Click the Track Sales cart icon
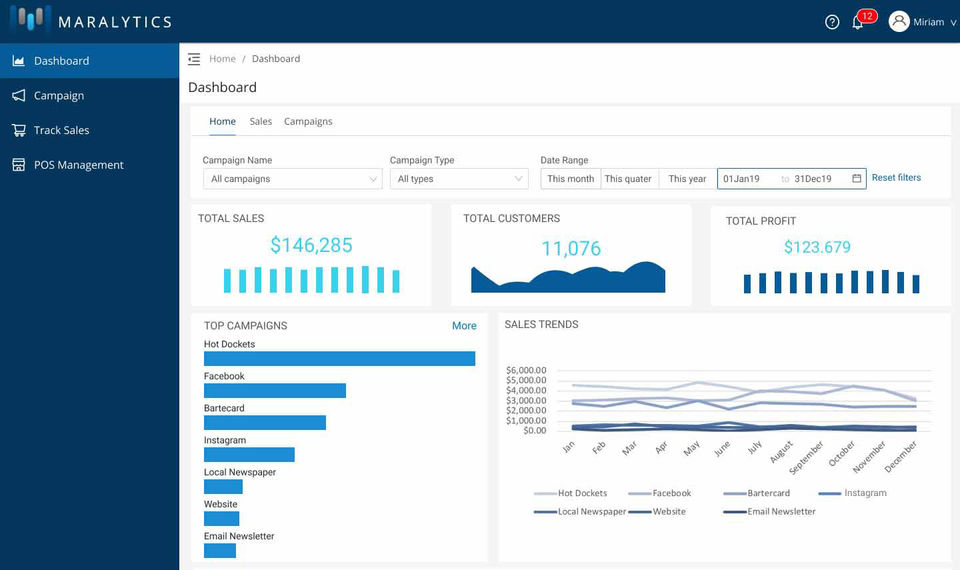960x570 pixels. coord(18,130)
